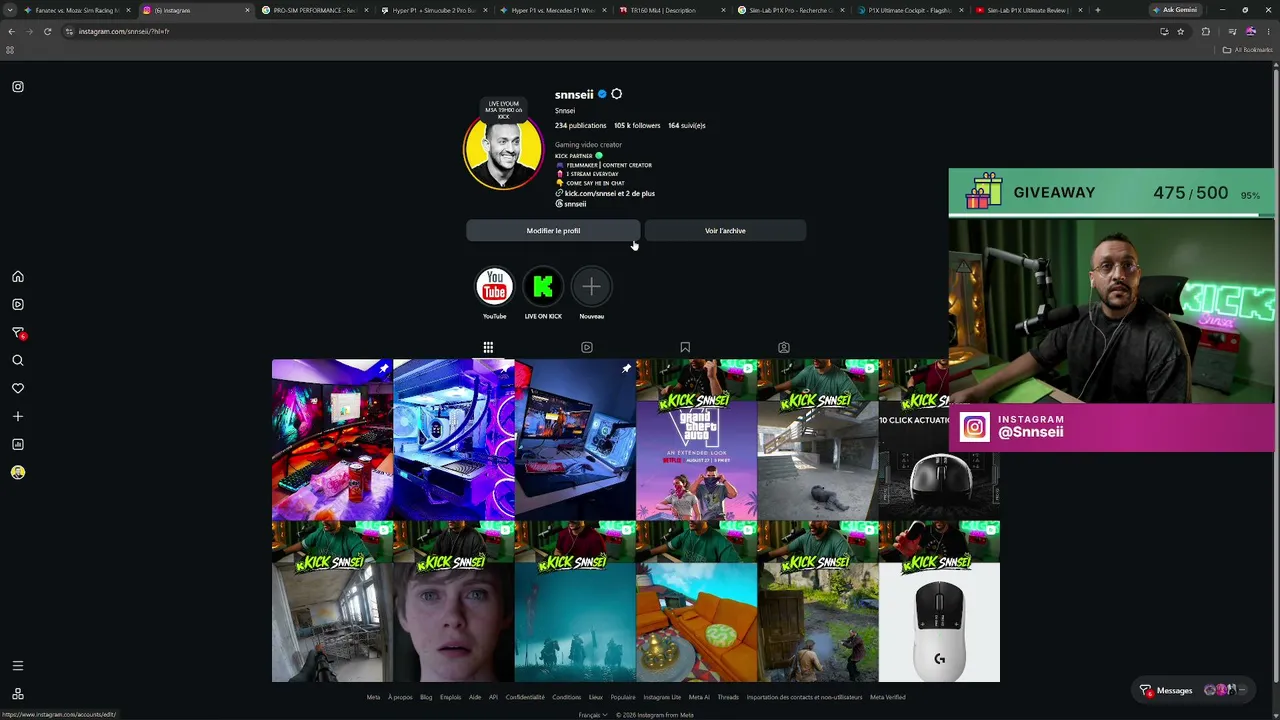Open the YouTube story highlight
The height and width of the screenshot is (720, 1280).
click(x=494, y=287)
